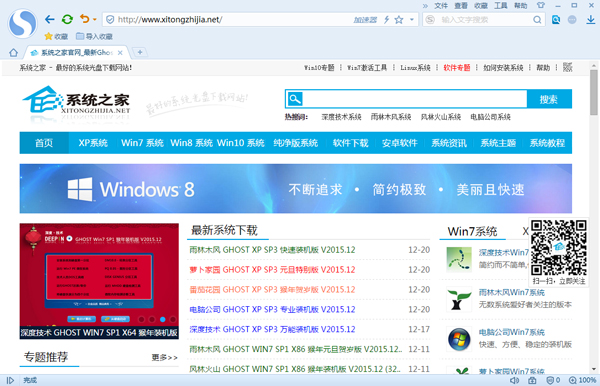This screenshot has height=386, width=600.
Task: Click the site search magnifier icon
Action: (295, 99)
